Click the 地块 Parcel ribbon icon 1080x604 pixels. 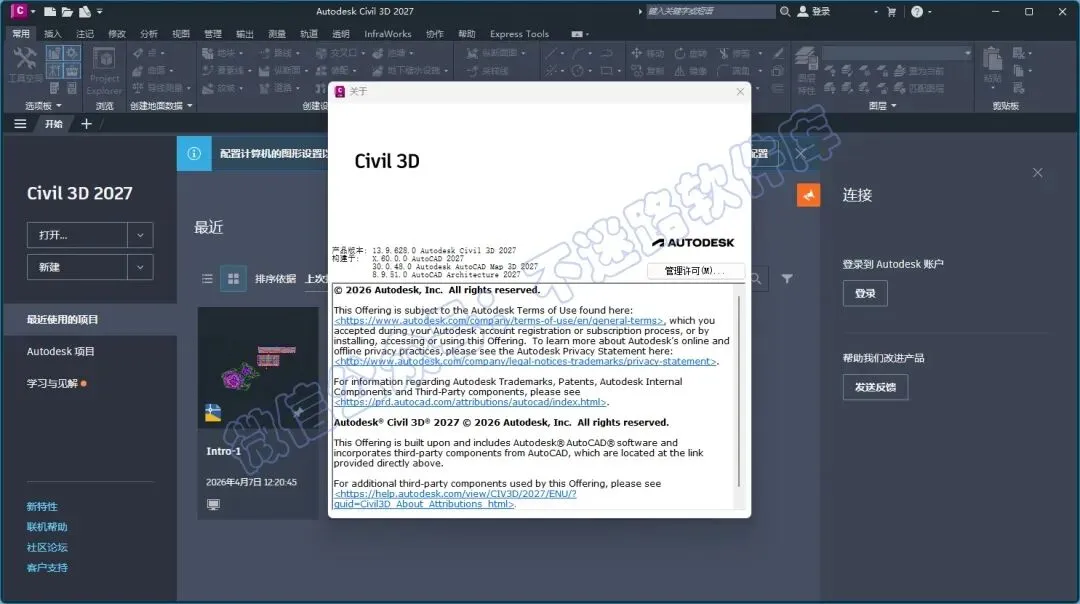click(208, 53)
